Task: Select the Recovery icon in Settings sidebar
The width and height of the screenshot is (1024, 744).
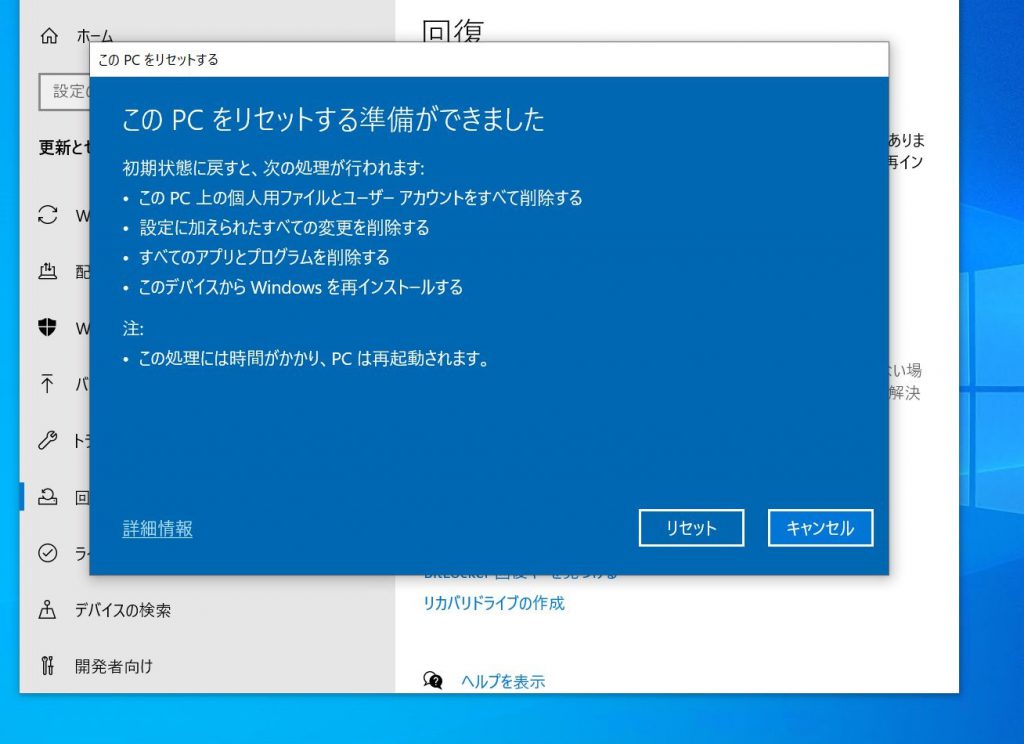Action: 48,497
